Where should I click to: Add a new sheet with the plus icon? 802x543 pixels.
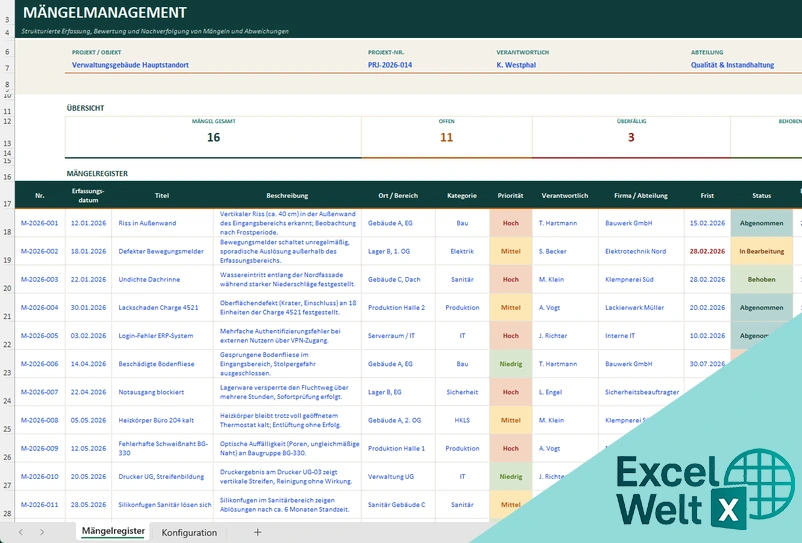click(x=257, y=532)
